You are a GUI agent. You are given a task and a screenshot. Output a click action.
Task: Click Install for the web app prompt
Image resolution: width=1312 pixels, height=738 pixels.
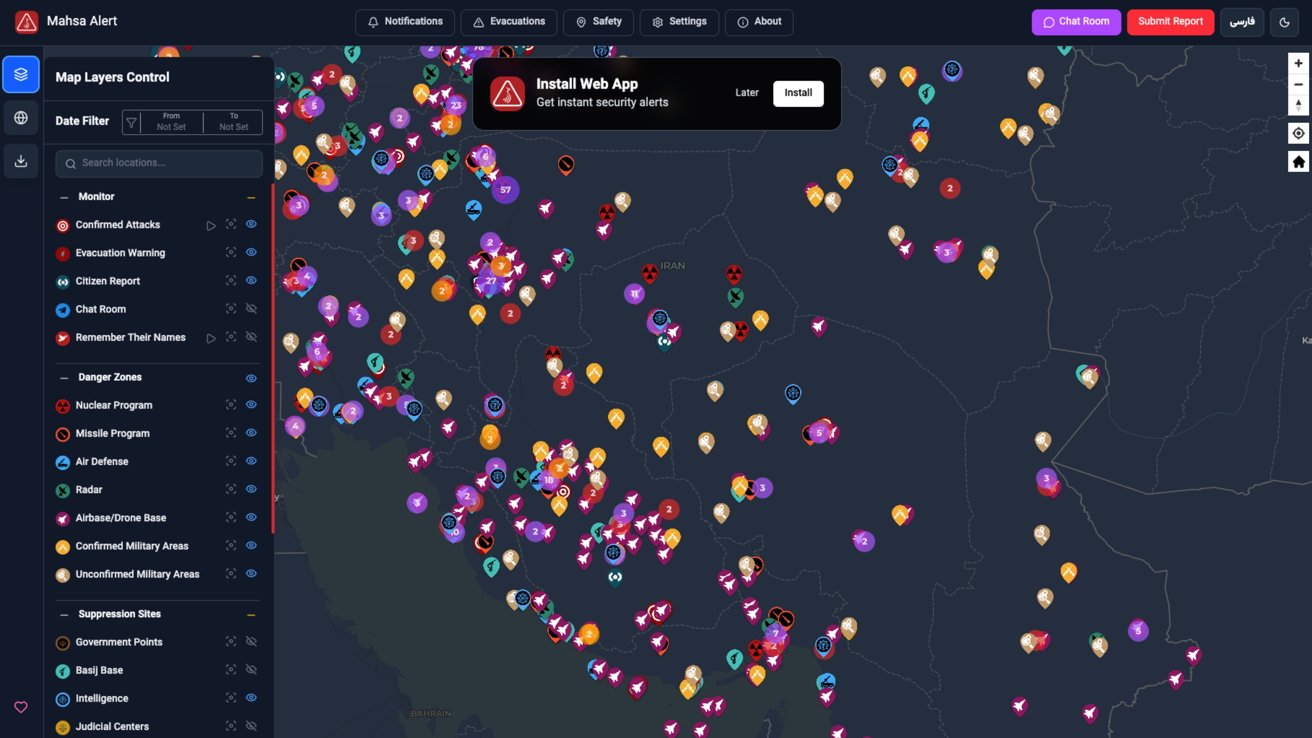pos(797,92)
